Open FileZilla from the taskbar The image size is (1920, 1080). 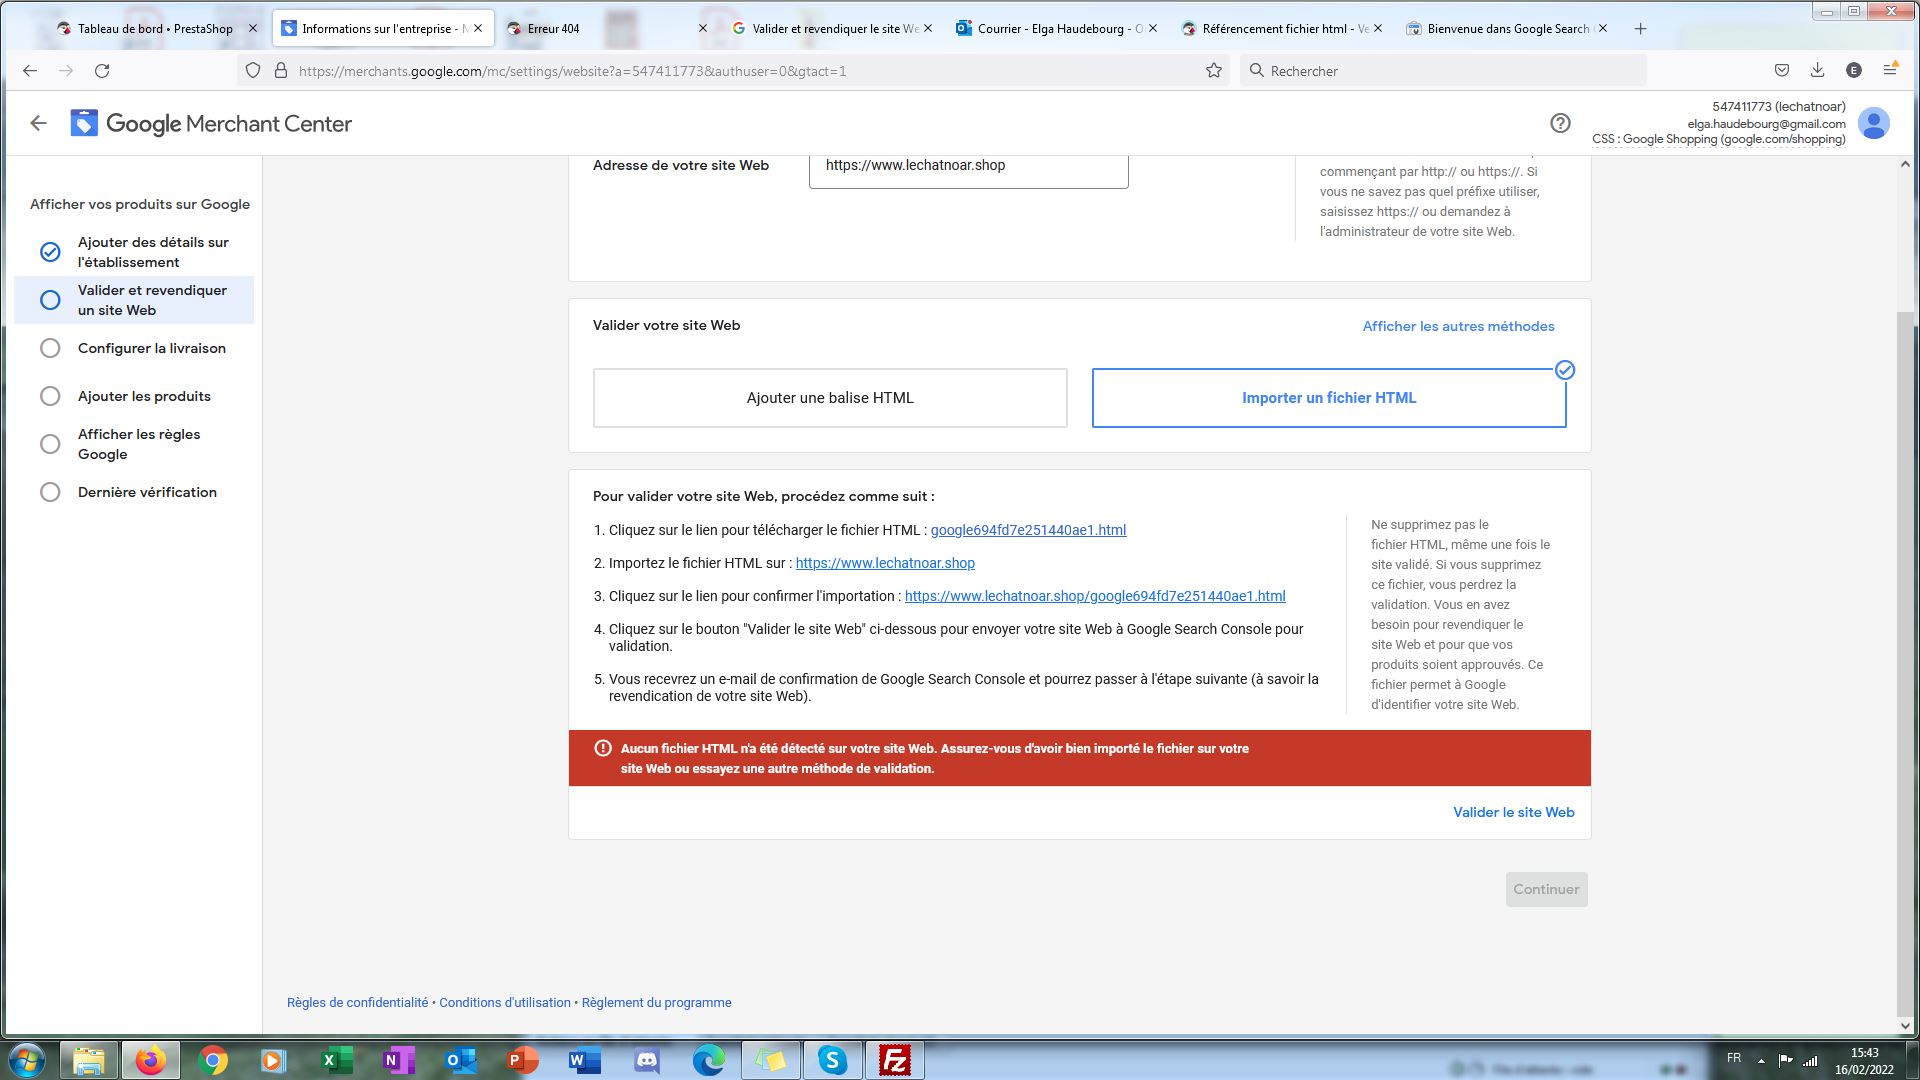click(894, 1060)
